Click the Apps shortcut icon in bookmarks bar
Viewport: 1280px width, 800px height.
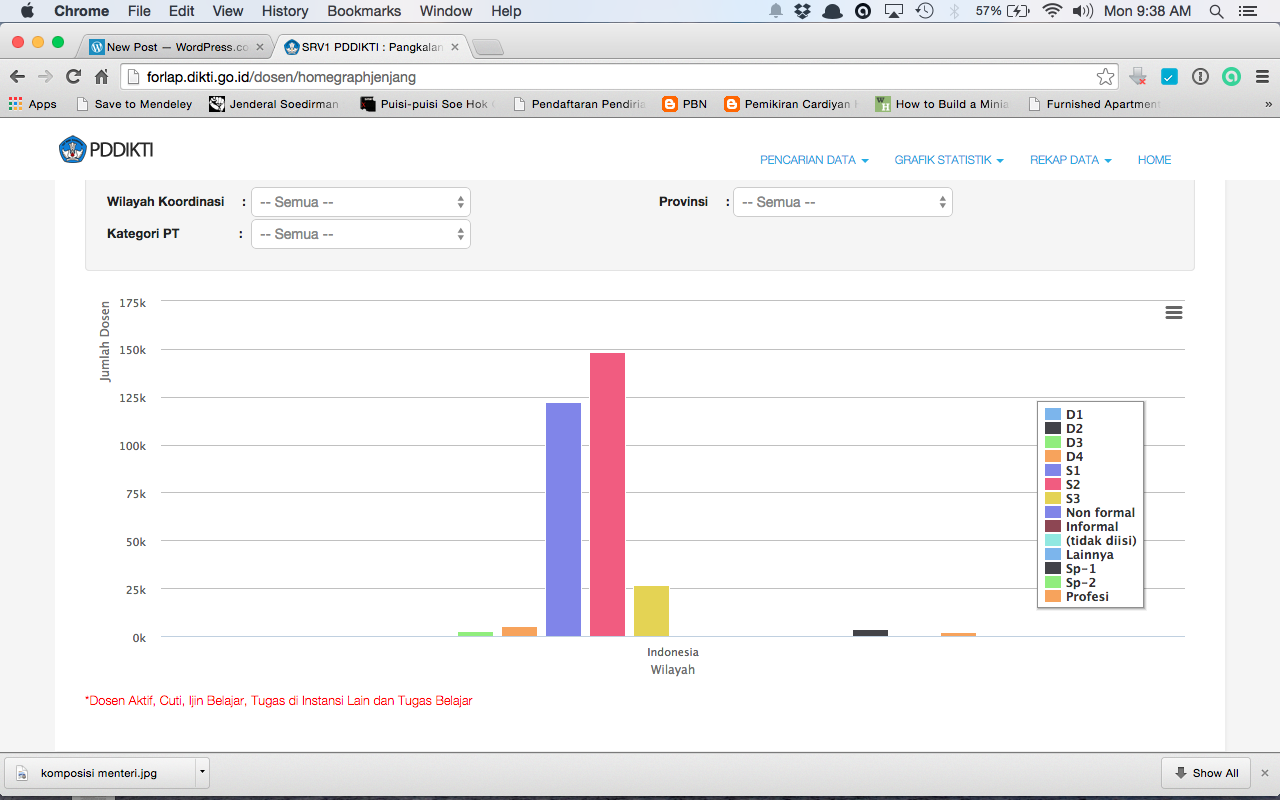click(x=15, y=104)
